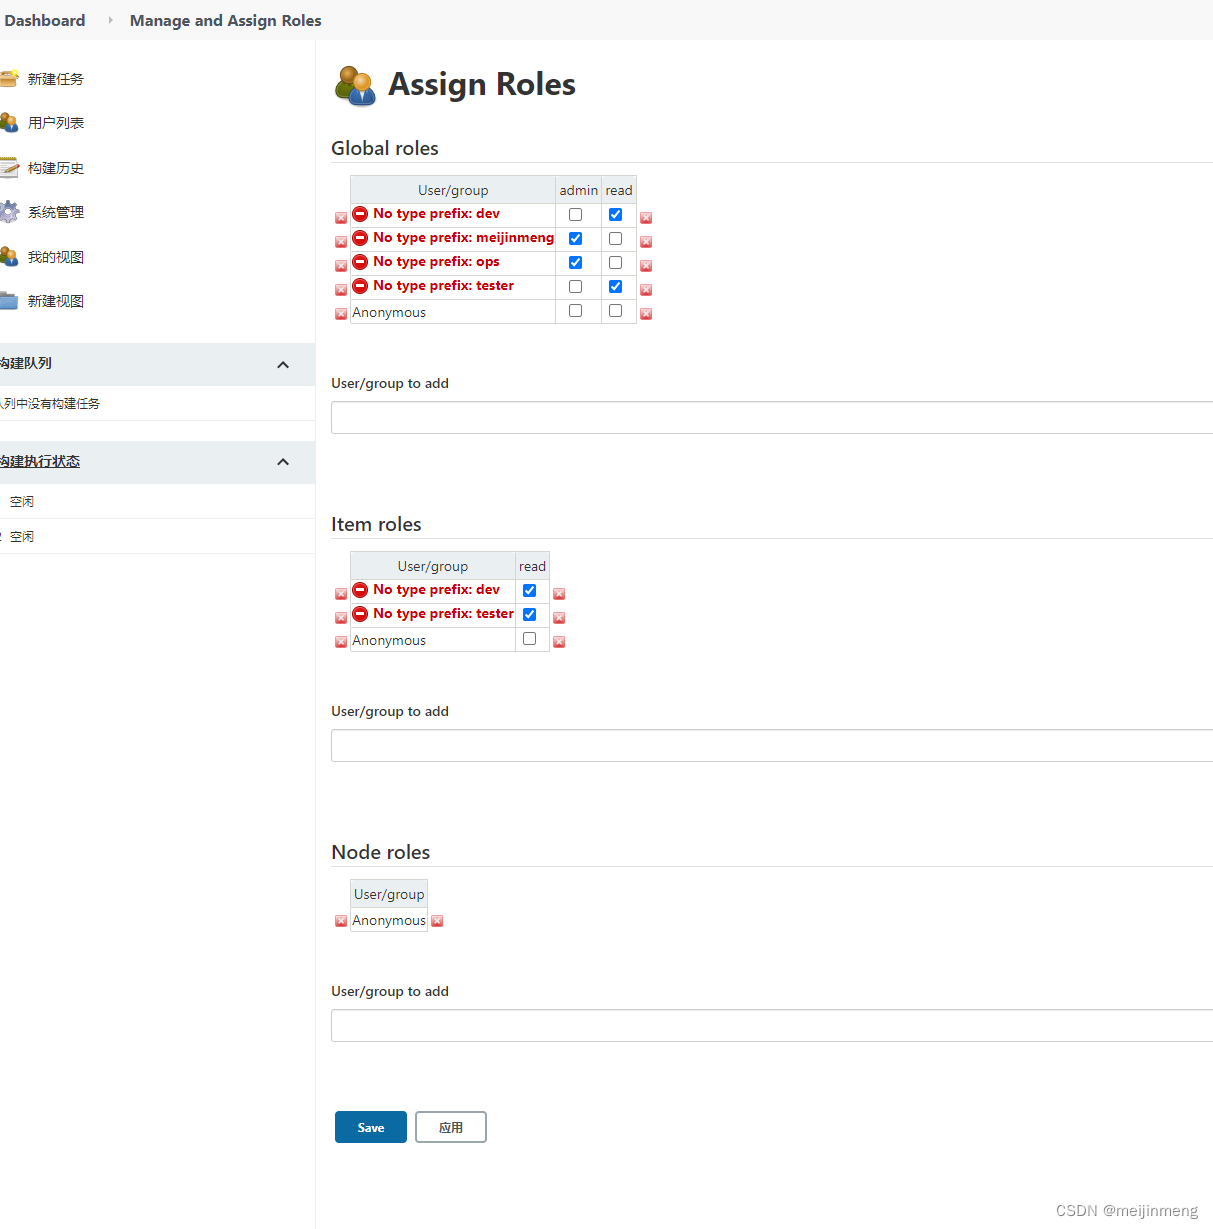Open 系统管理 gear icon
Screen dimensions: 1213x1229
coord(9,212)
